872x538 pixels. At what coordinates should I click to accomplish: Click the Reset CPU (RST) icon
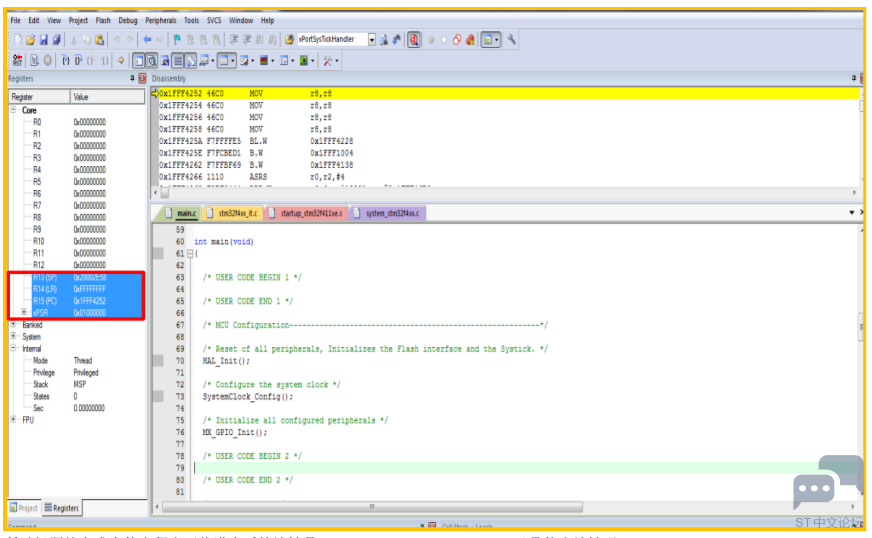click(x=17, y=60)
